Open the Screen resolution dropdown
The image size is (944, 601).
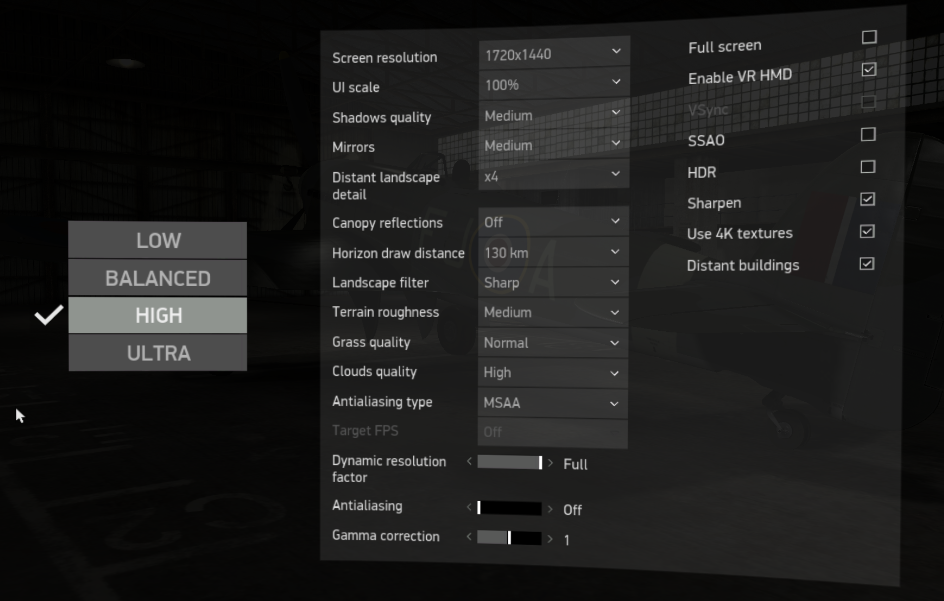click(554, 54)
